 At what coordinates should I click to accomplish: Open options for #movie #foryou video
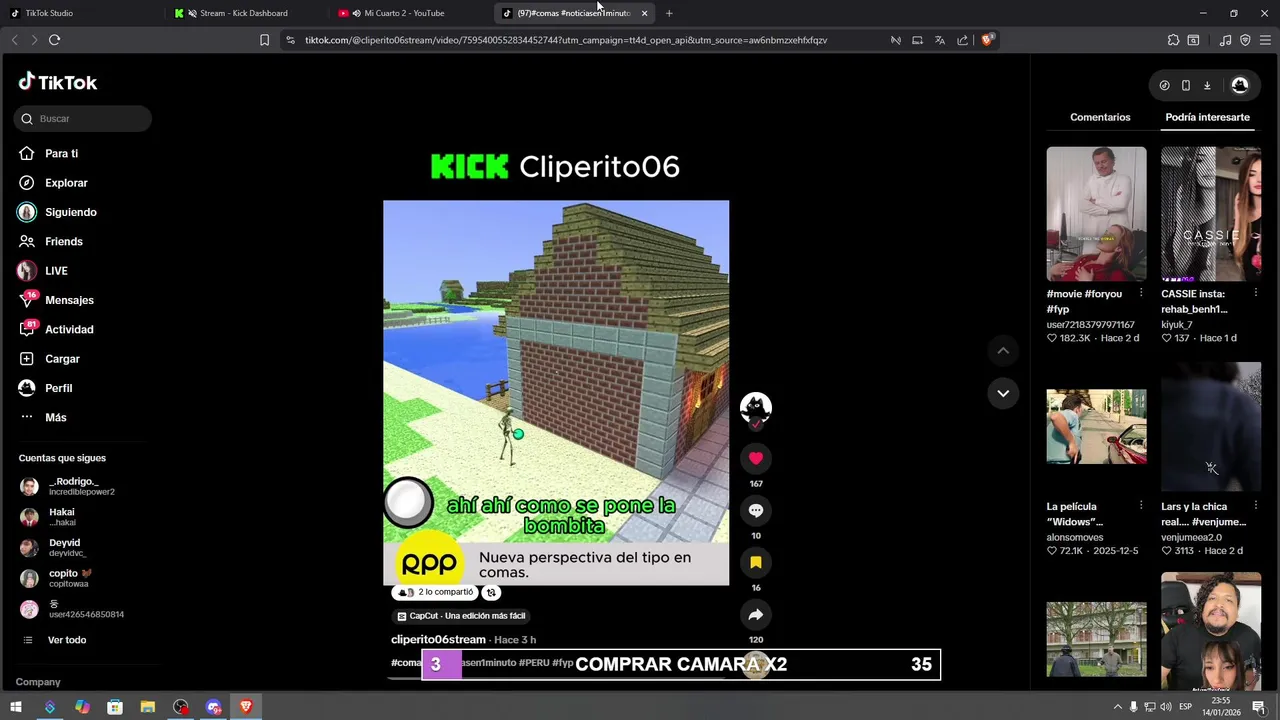click(x=1141, y=294)
